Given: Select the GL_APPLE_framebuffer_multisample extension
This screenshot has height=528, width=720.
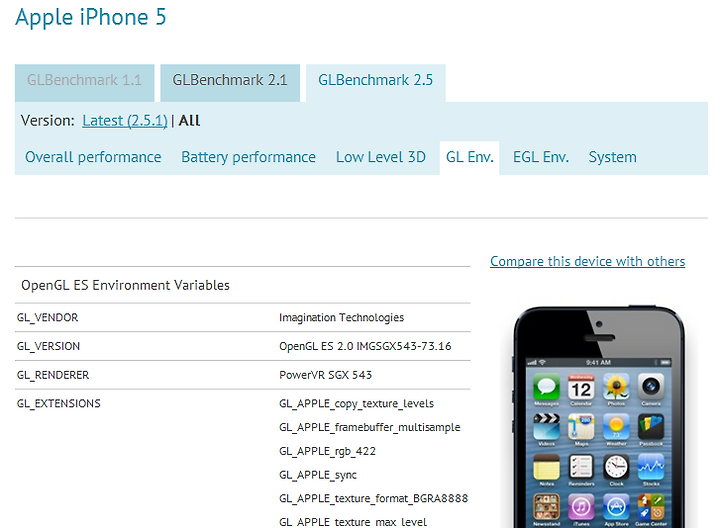Looking at the screenshot, I should pyautogui.click(x=370, y=427).
